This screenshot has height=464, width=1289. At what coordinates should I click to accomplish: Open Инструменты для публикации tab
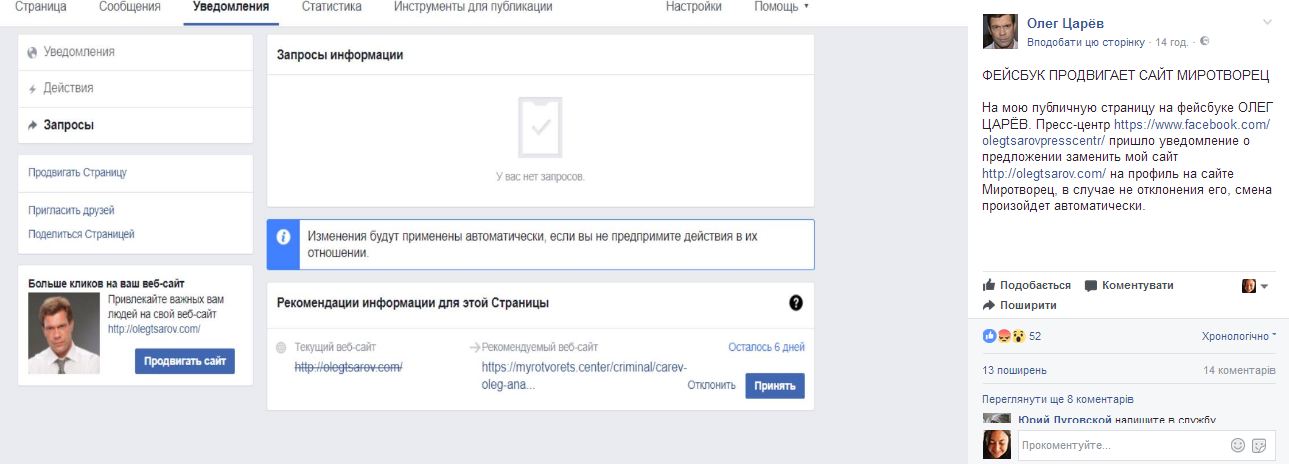473,7
